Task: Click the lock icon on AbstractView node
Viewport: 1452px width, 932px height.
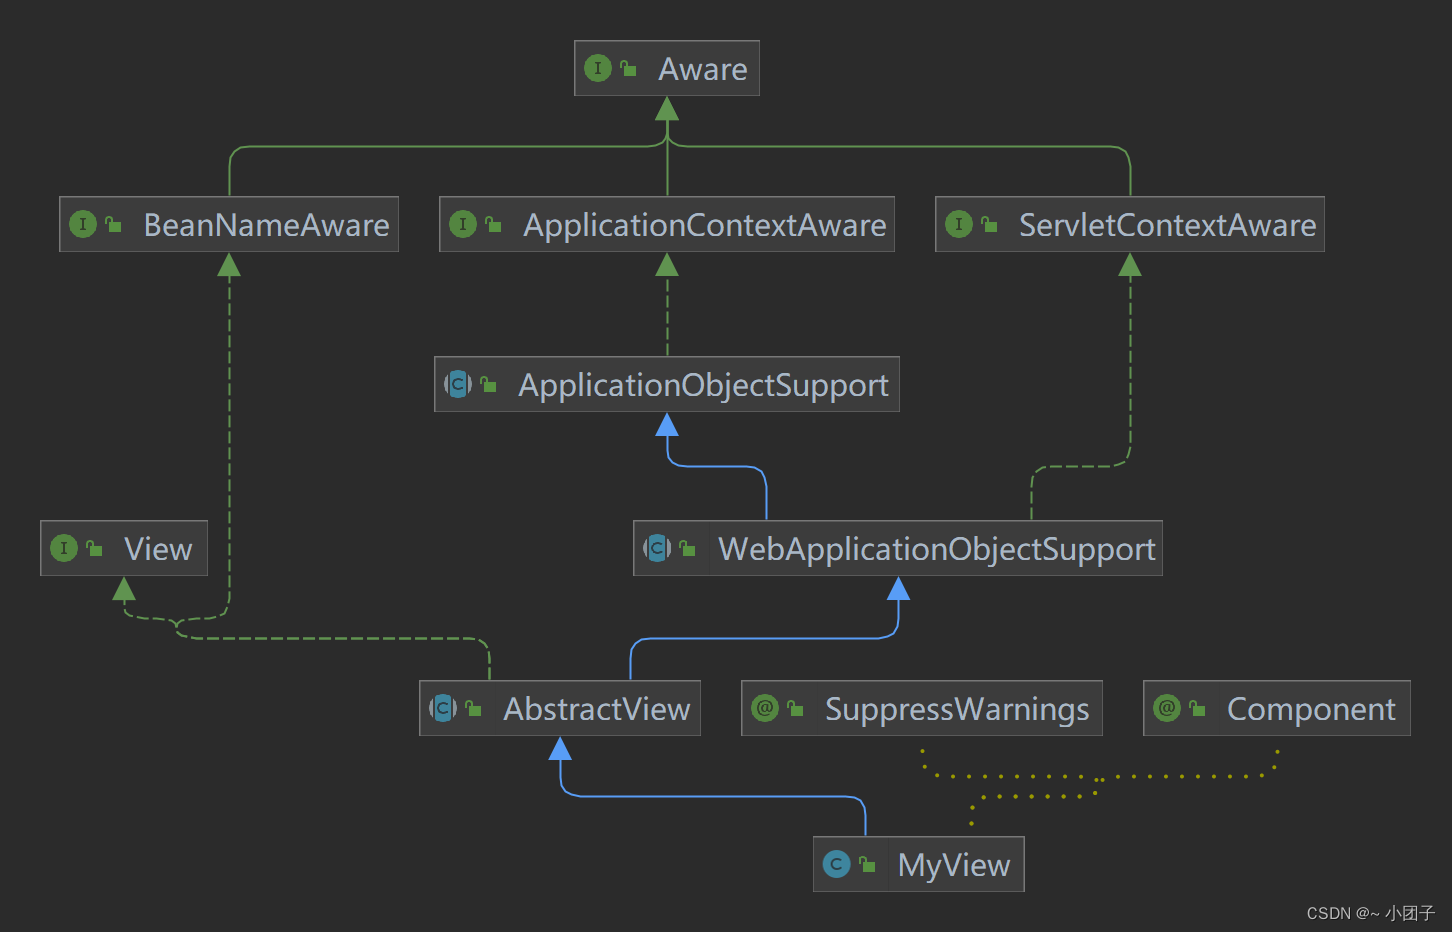Action: tap(474, 708)
